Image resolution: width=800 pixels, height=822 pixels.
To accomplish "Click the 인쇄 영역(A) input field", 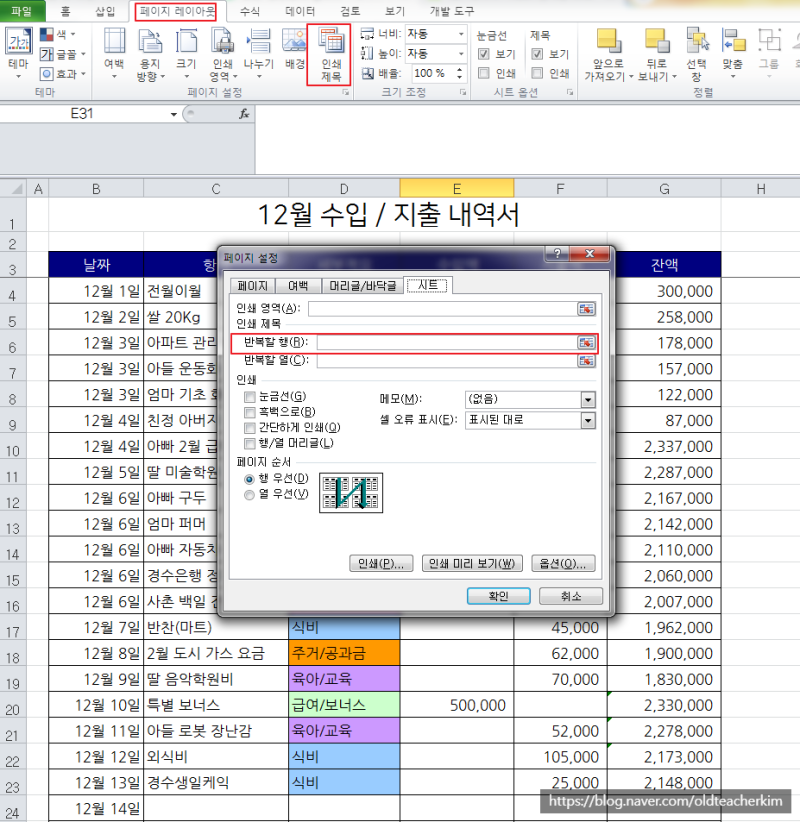I will point(442,309).
